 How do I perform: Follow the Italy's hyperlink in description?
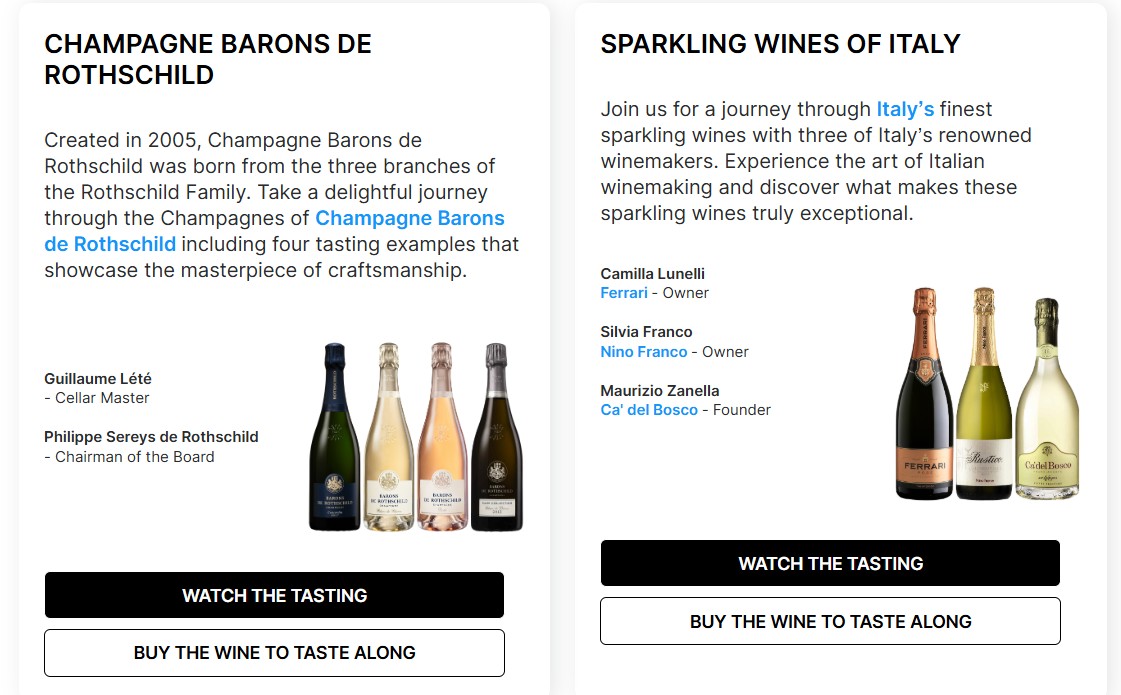click(x=905, y=109)
